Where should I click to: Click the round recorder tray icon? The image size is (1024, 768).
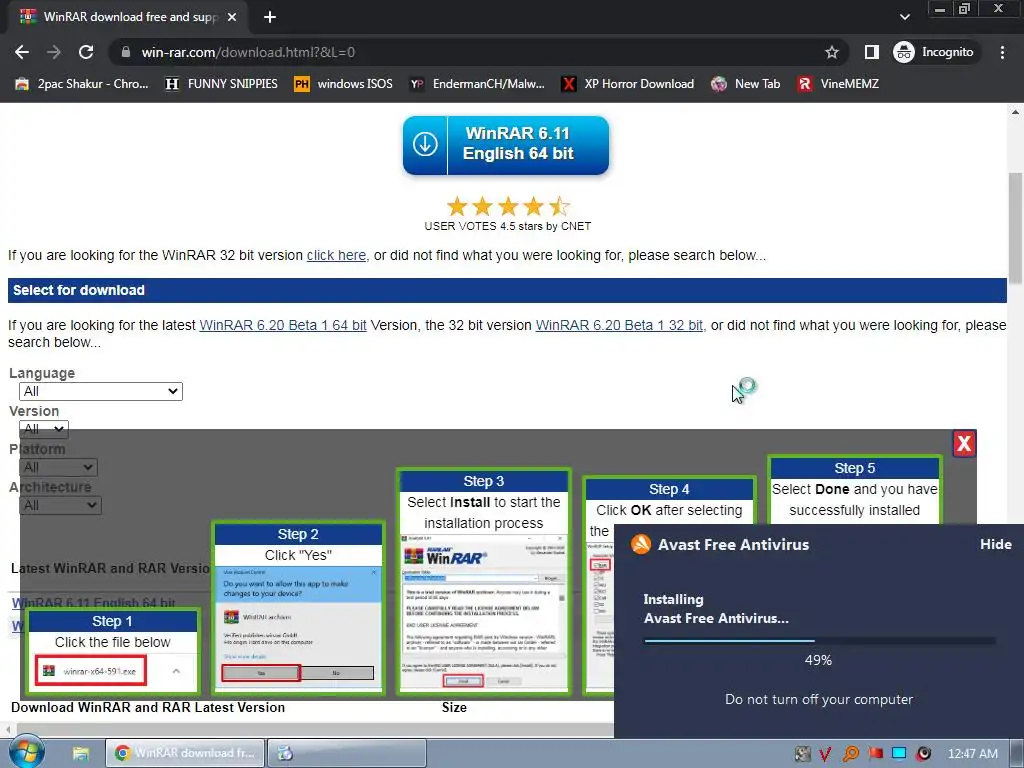923,754
